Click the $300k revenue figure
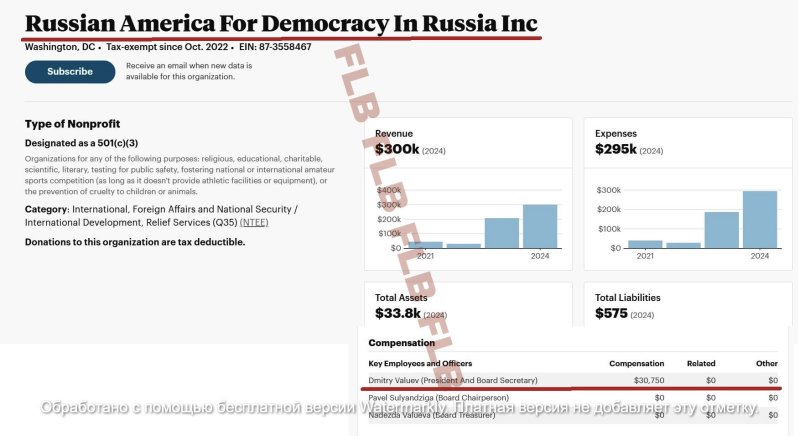The image size is (800, 436). (x=397, y=149)
